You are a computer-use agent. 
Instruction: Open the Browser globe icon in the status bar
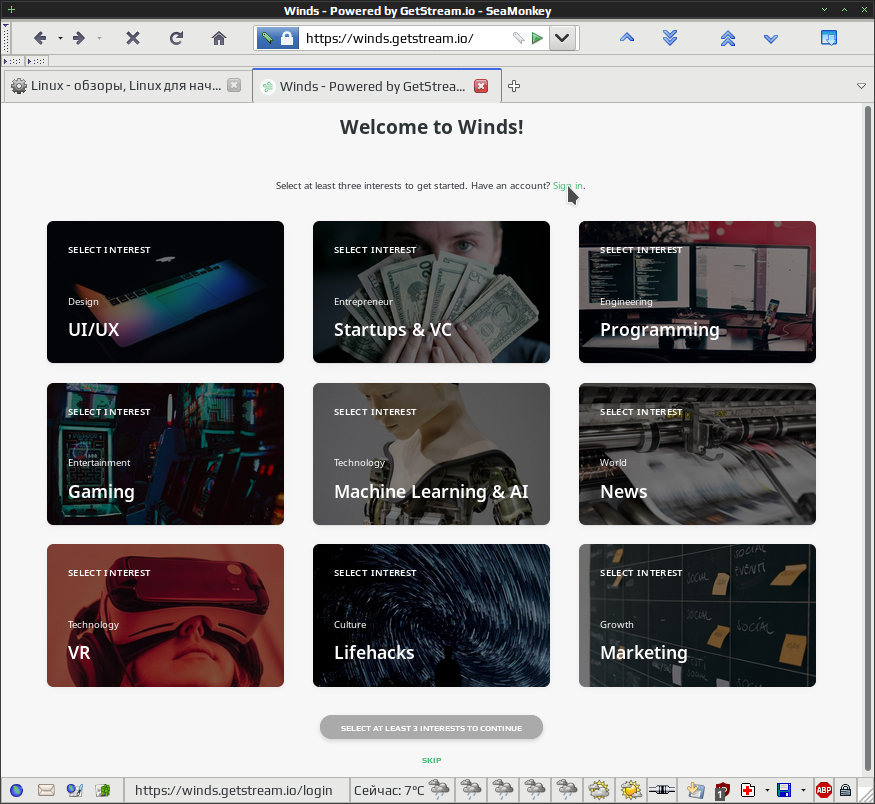[17, 790]
